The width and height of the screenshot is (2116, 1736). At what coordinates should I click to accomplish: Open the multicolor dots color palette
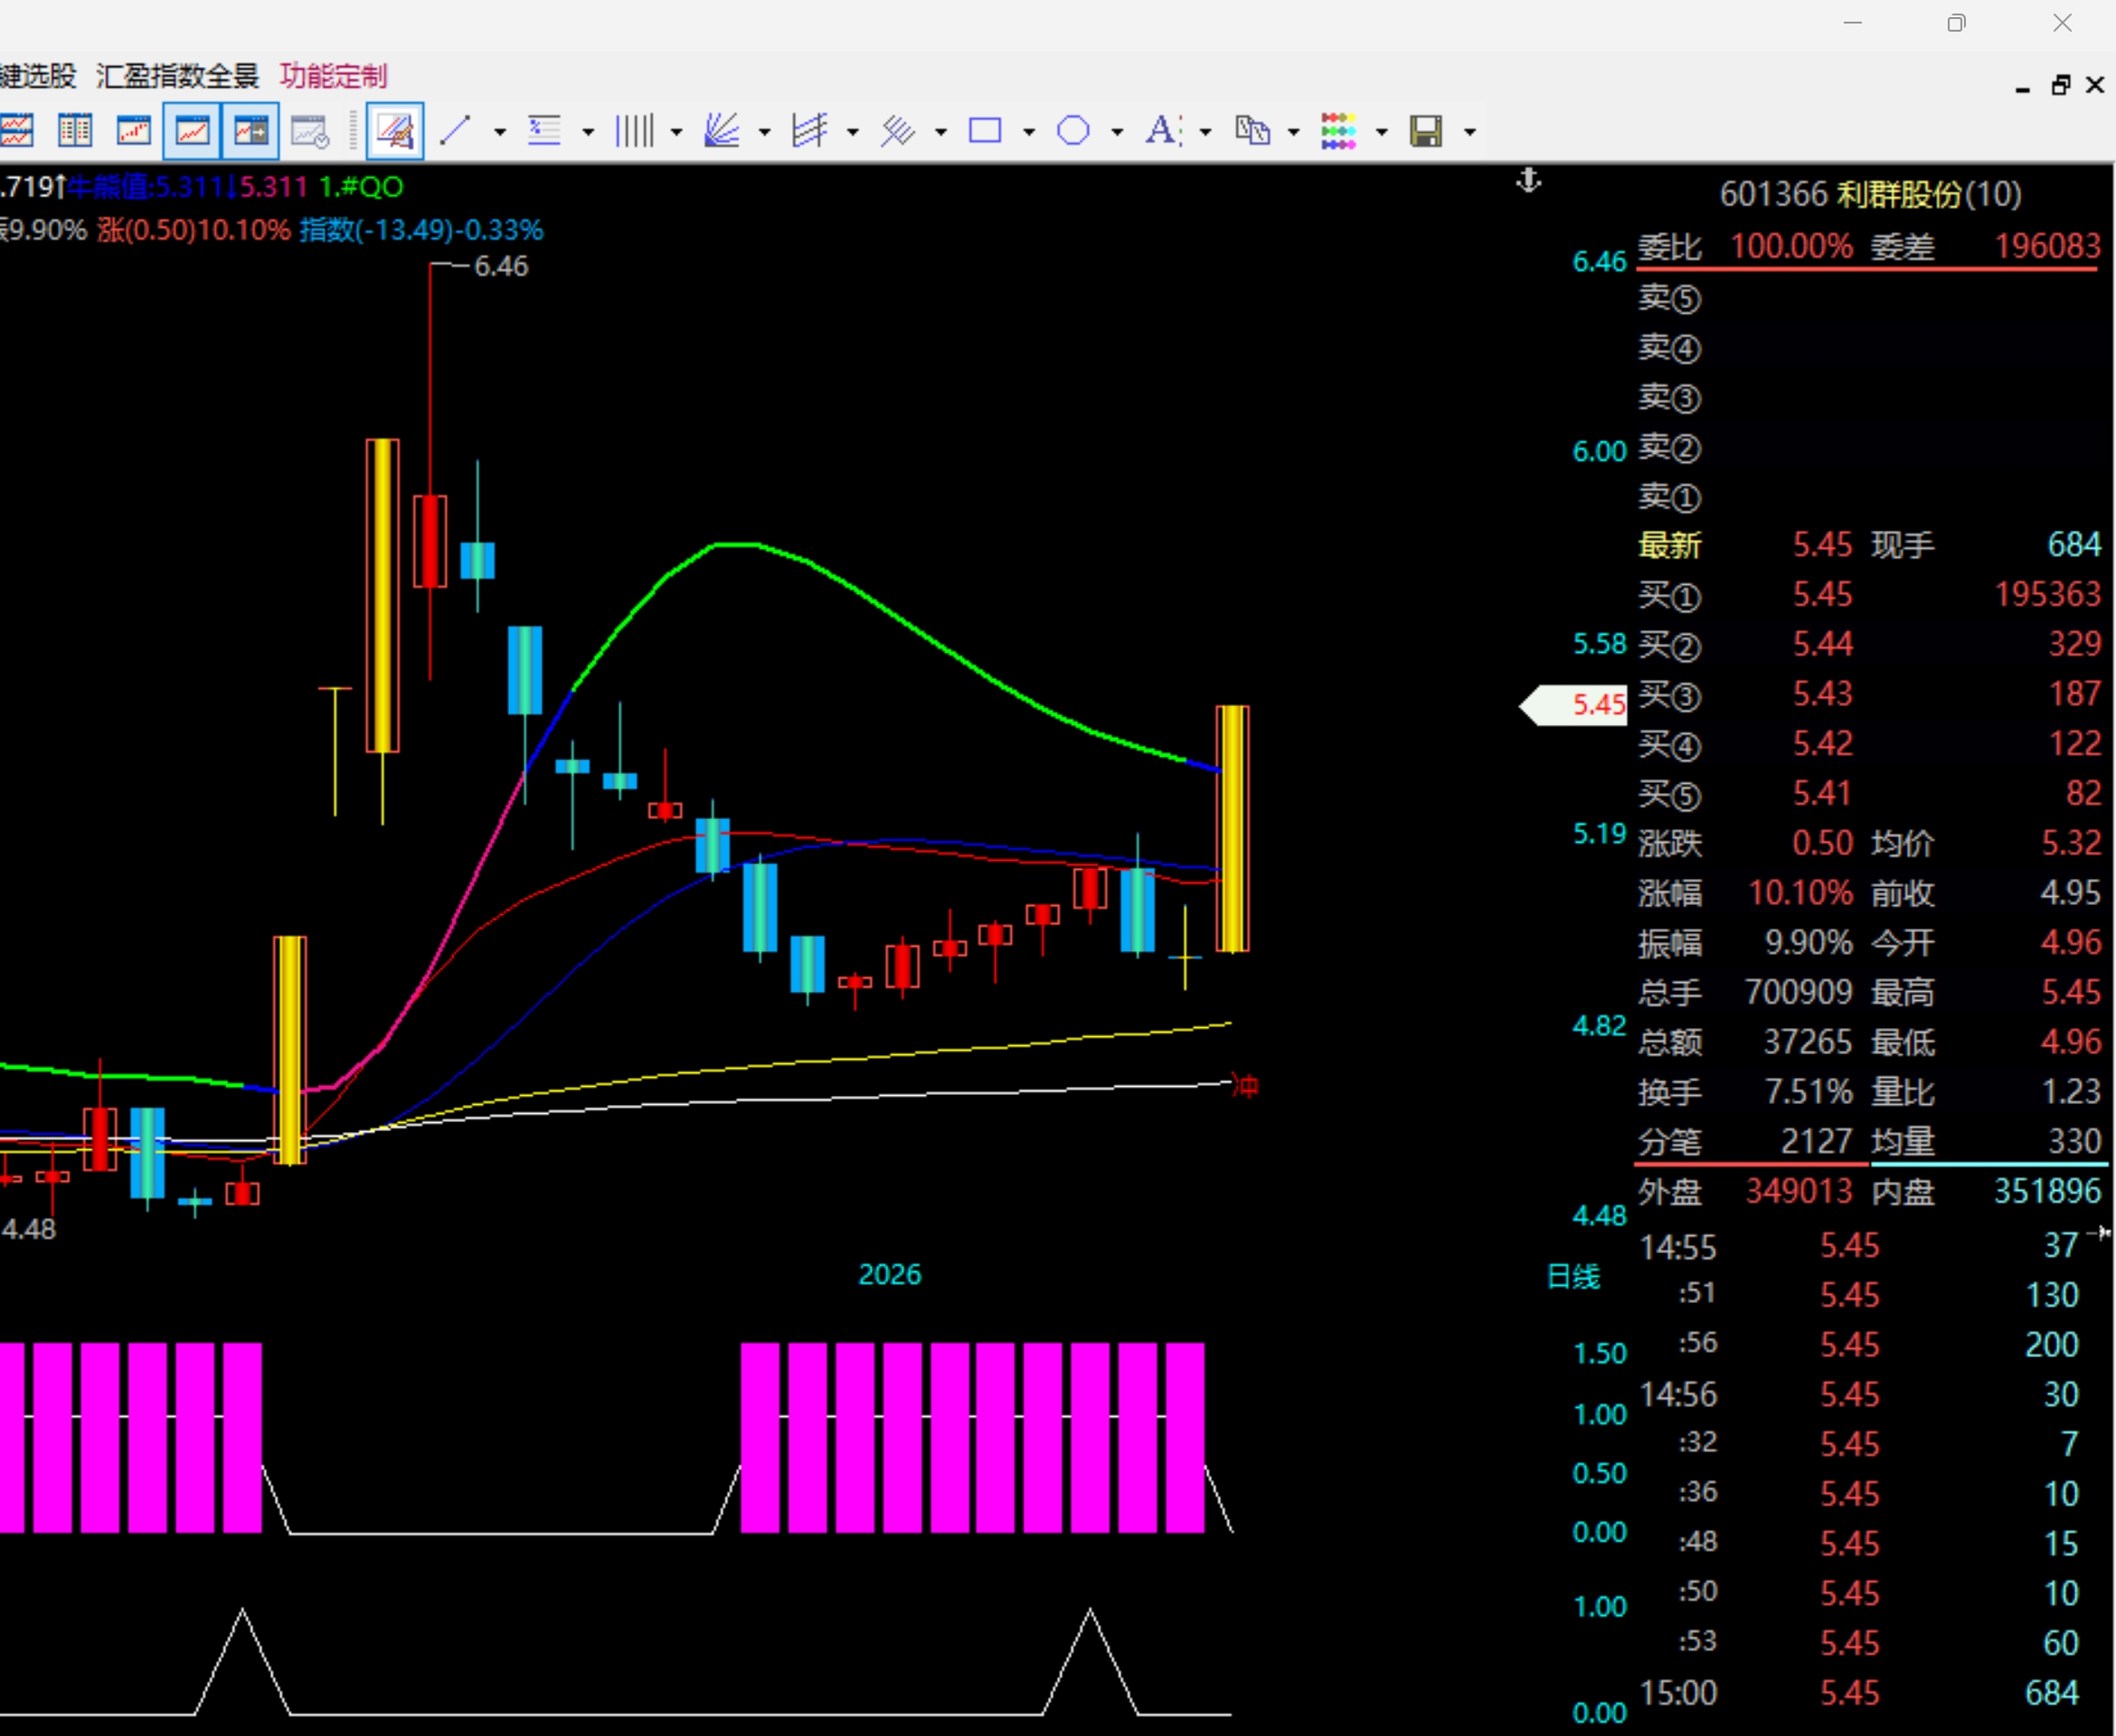[x=1338, y=131]
